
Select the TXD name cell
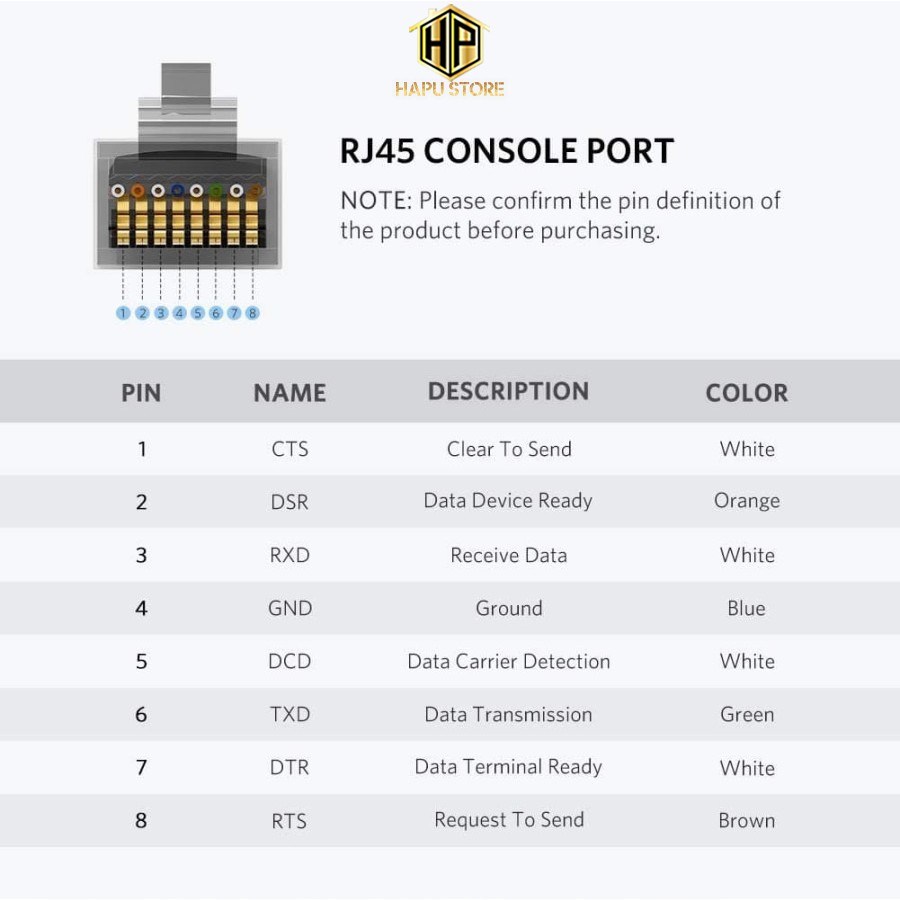(290, 714)
